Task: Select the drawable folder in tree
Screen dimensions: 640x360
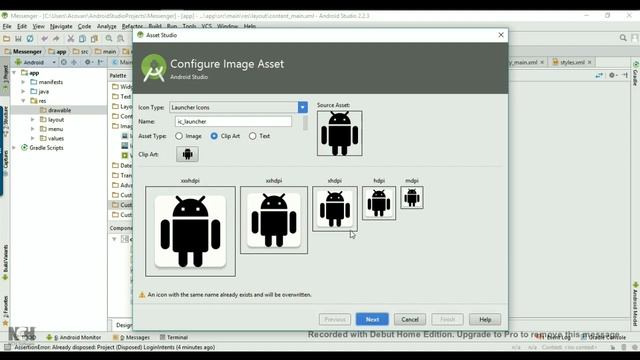Action: coord(59,110)
